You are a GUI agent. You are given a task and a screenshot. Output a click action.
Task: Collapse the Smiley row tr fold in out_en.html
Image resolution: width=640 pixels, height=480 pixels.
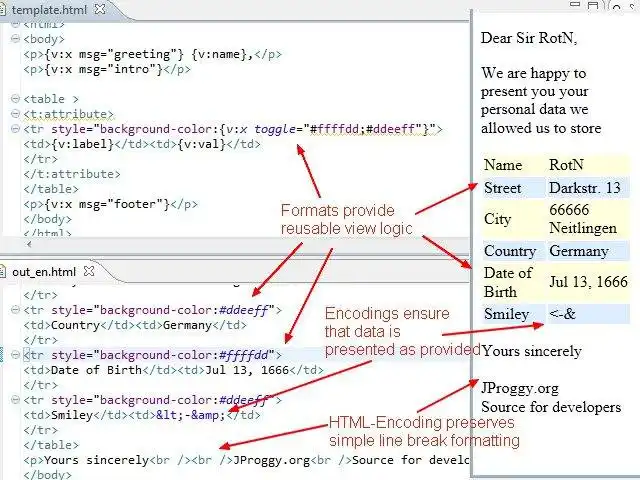[15, 400]
